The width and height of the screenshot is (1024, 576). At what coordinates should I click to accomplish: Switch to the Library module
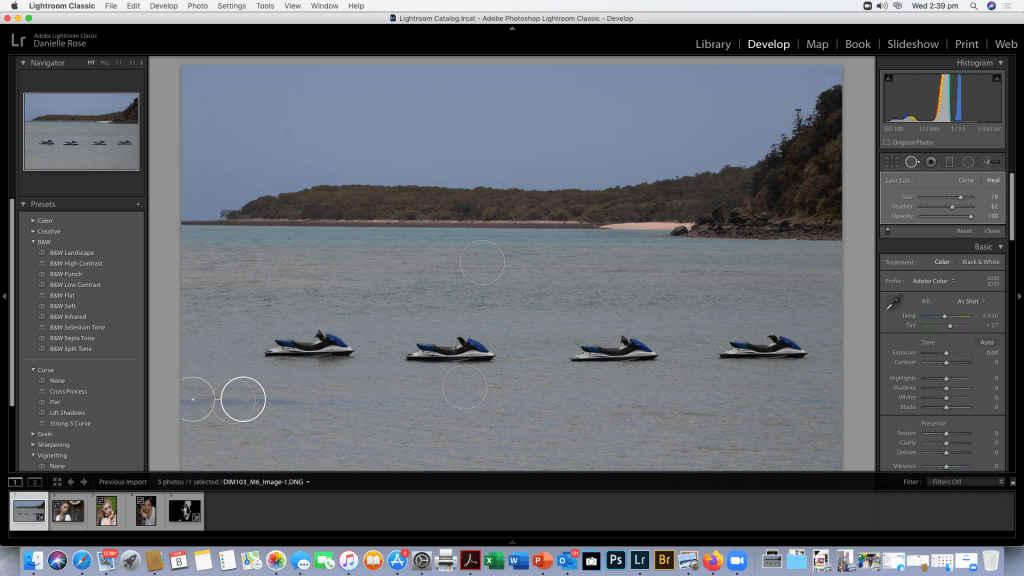(x=713, y=44)
